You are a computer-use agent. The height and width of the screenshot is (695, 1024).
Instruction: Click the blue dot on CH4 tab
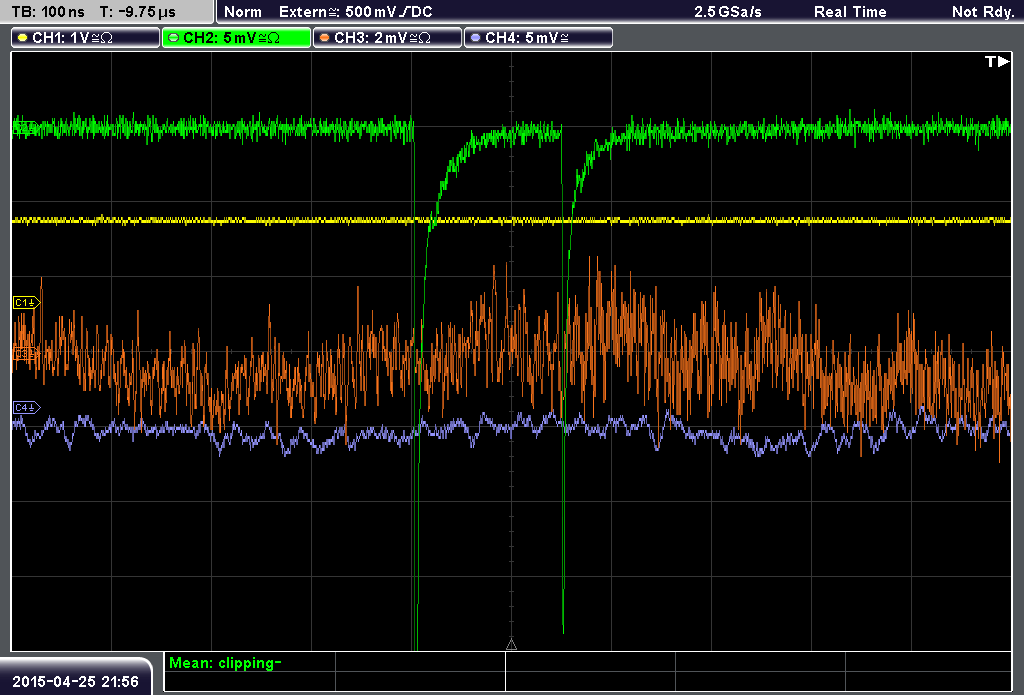[x=475, y=38]
